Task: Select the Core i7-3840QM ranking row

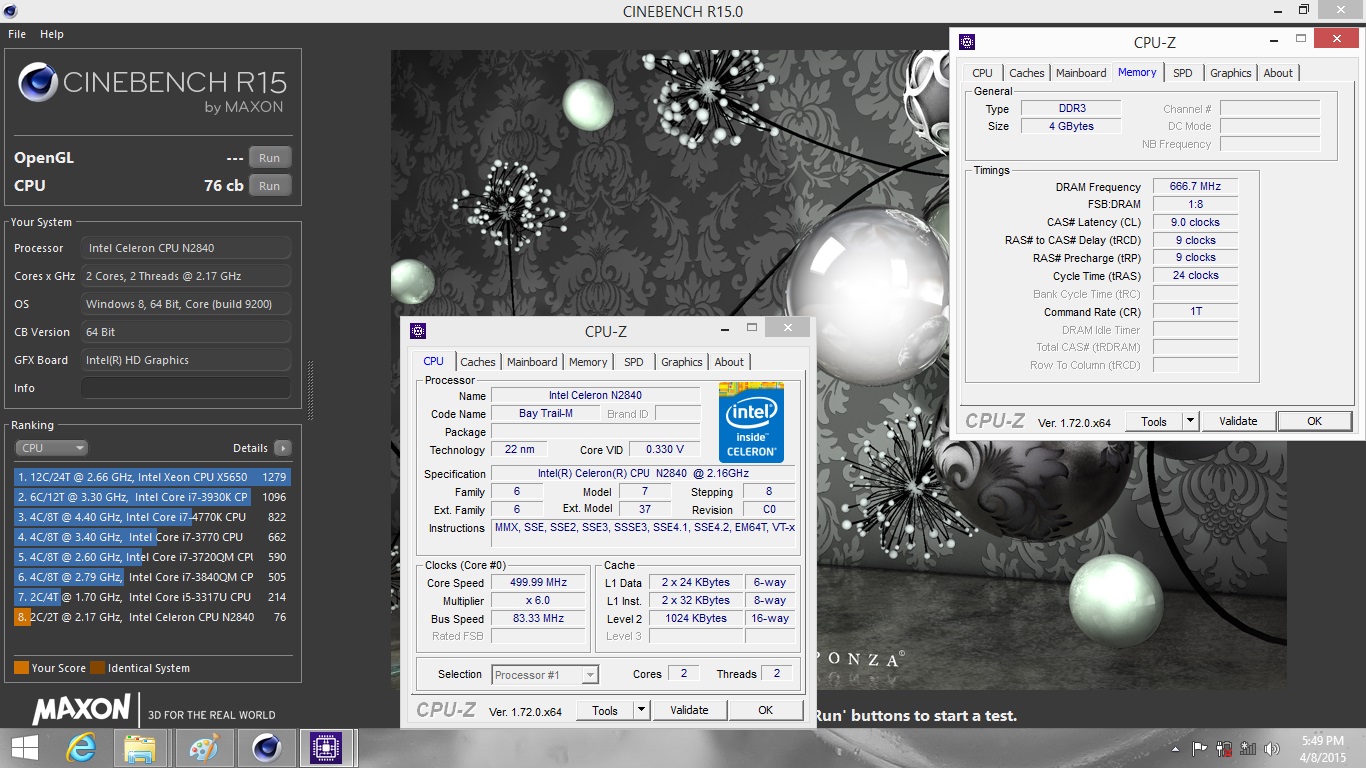Action: [151, 577]
